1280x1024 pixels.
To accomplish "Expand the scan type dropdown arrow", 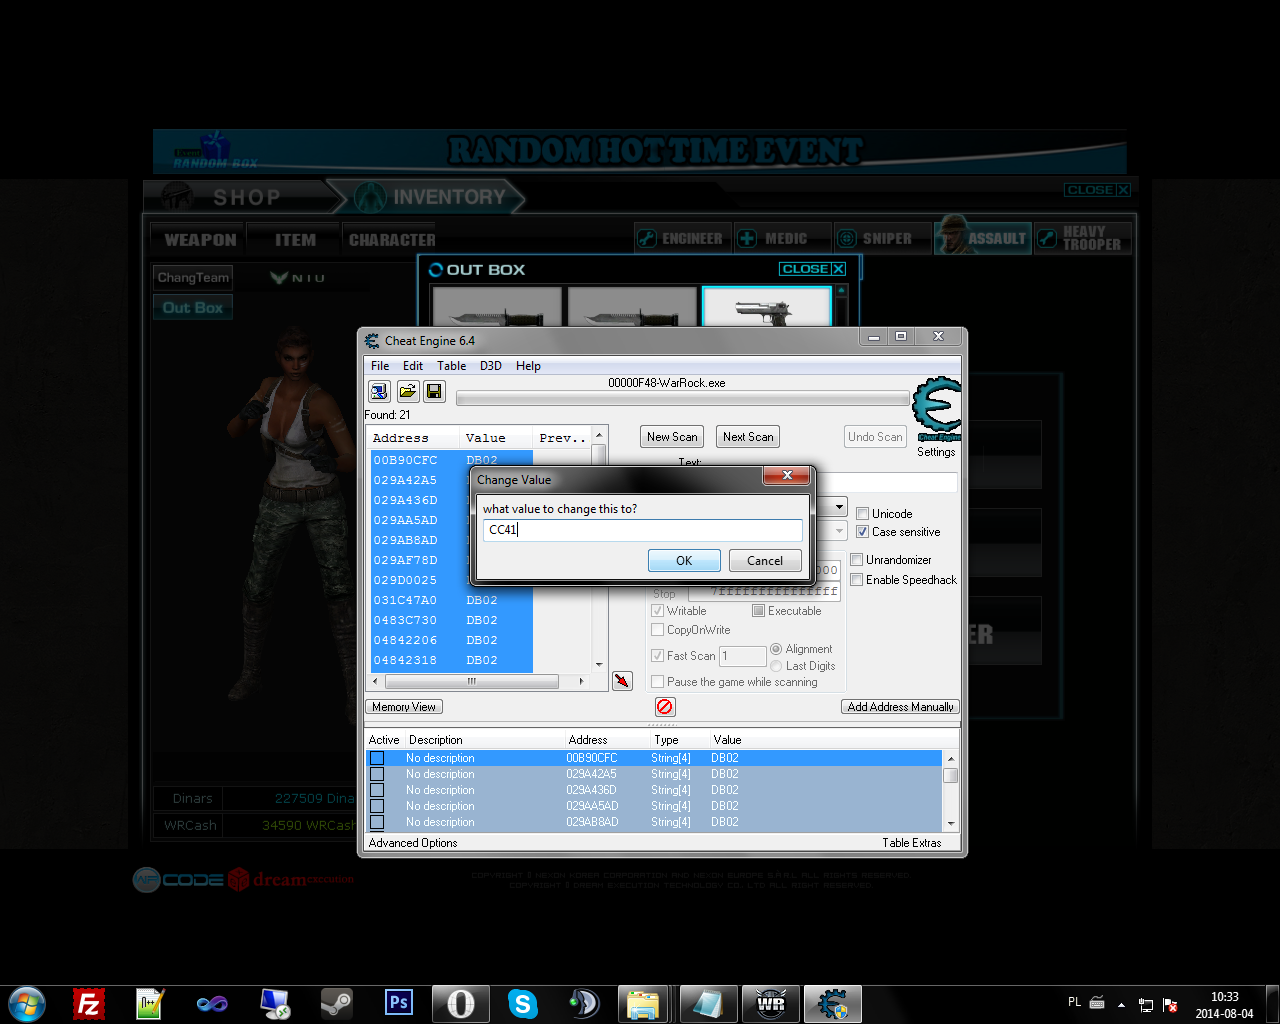I will click(x=839, y=507).
